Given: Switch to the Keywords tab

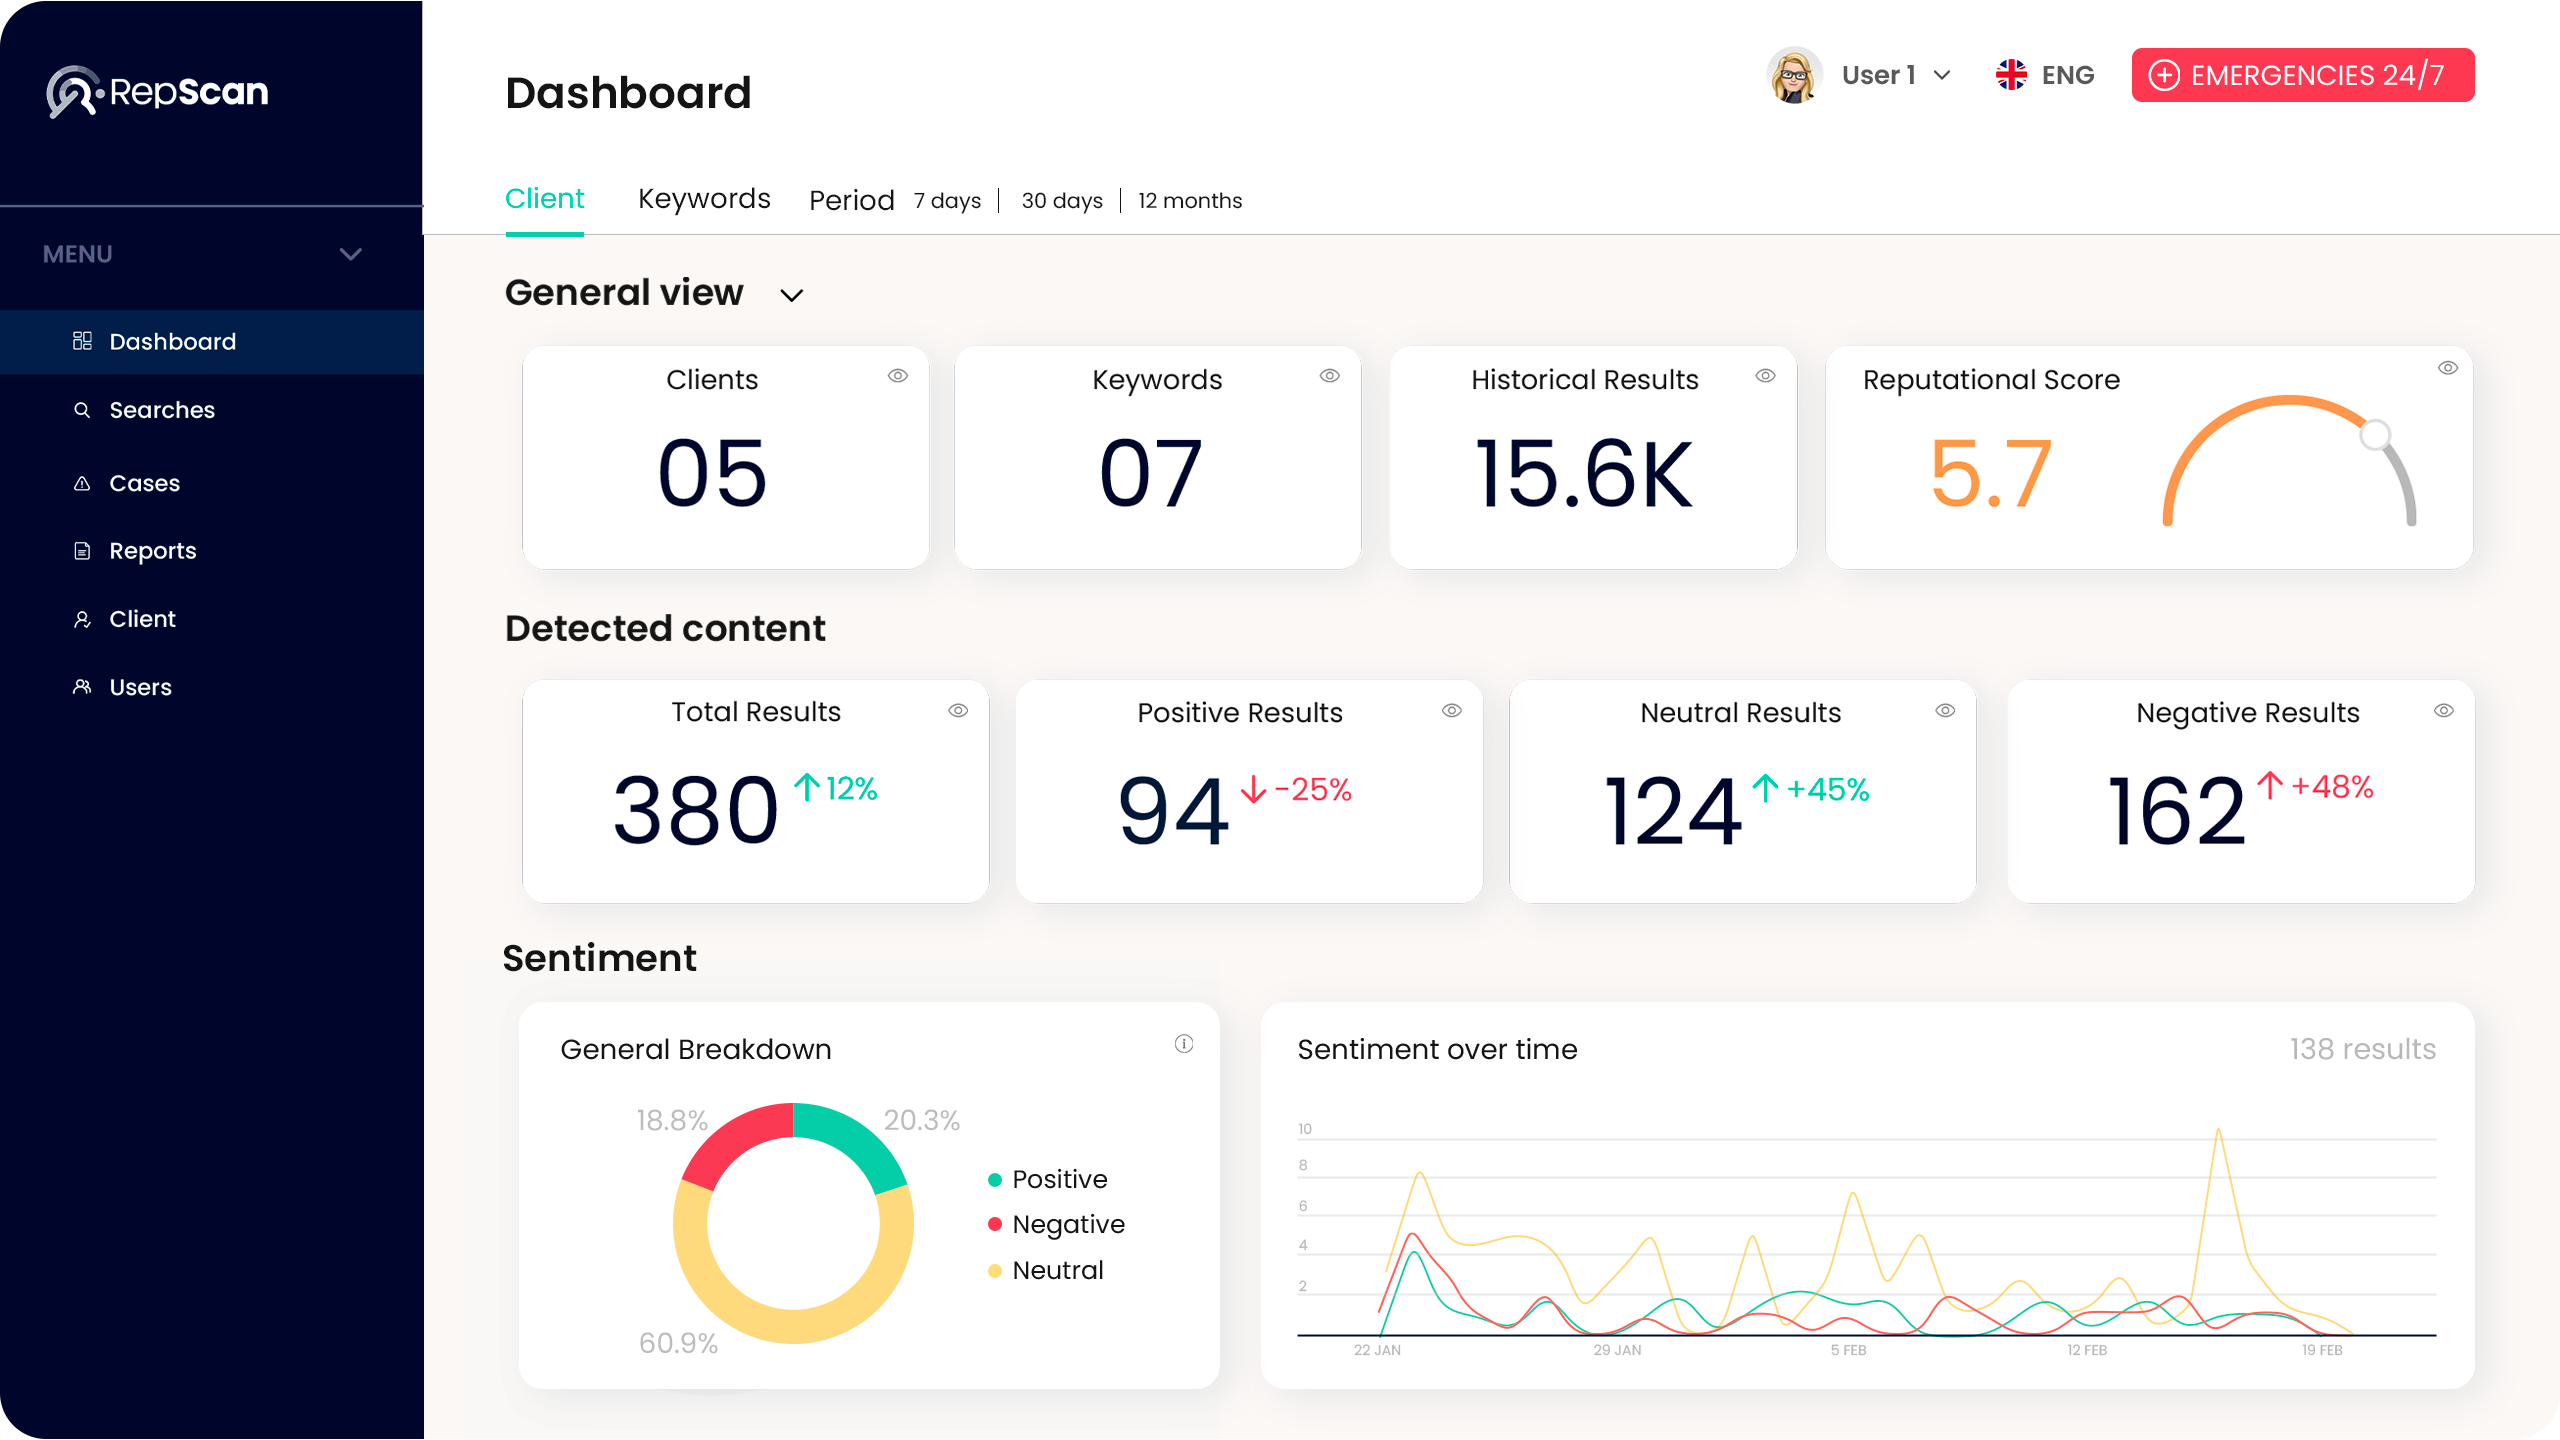Looking at the screenshot, I should (704, 199).
